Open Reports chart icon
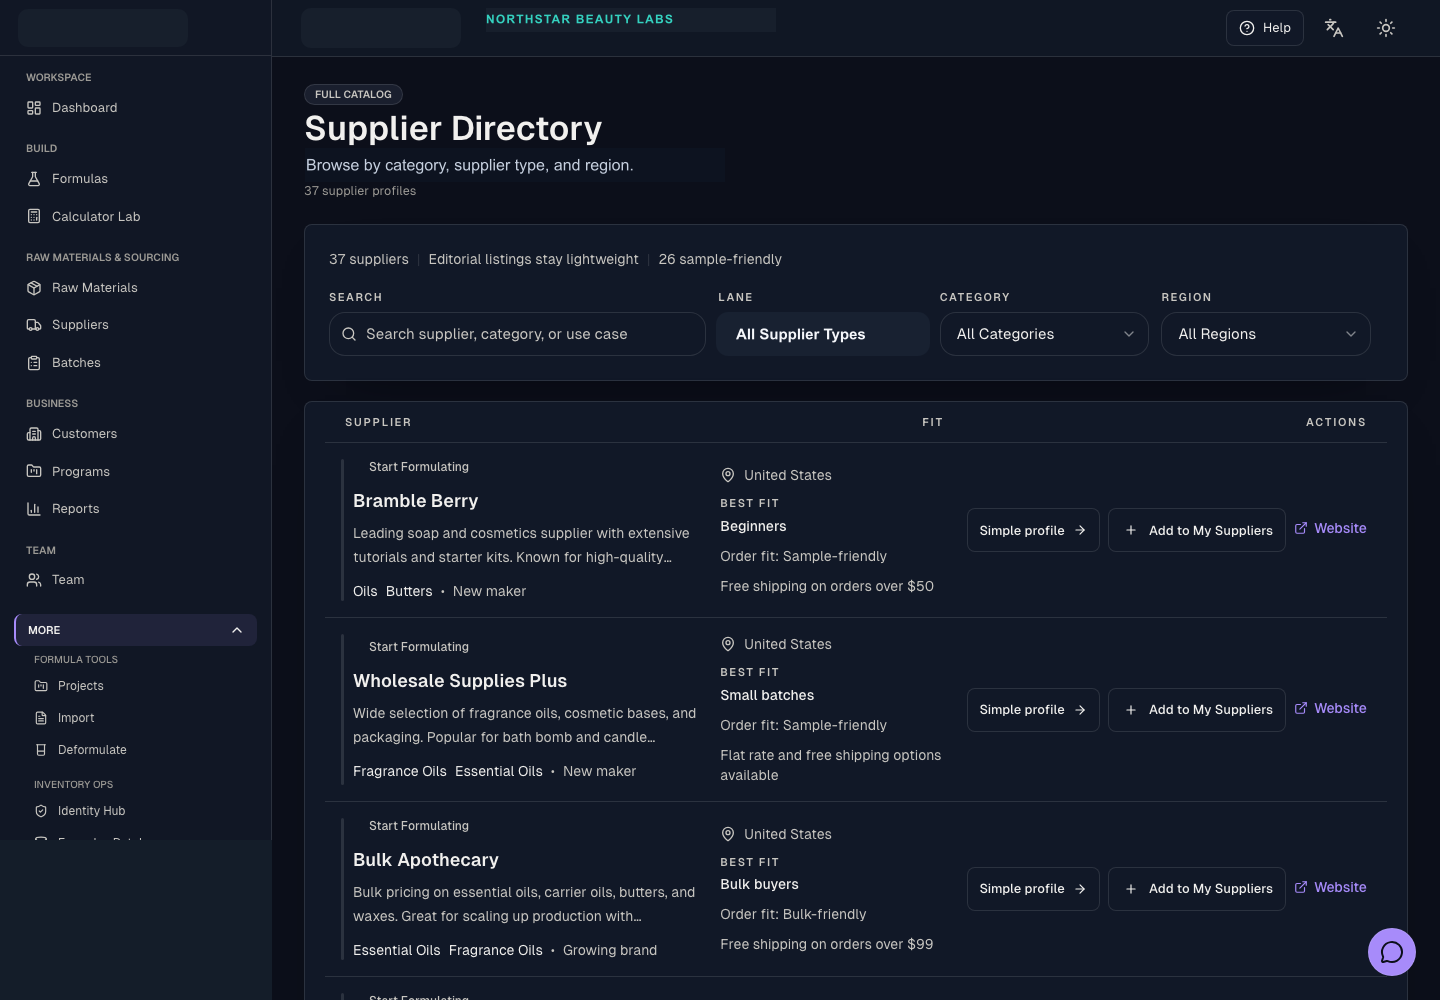This screenshot has width=1440, height=1000. point(34,509)
